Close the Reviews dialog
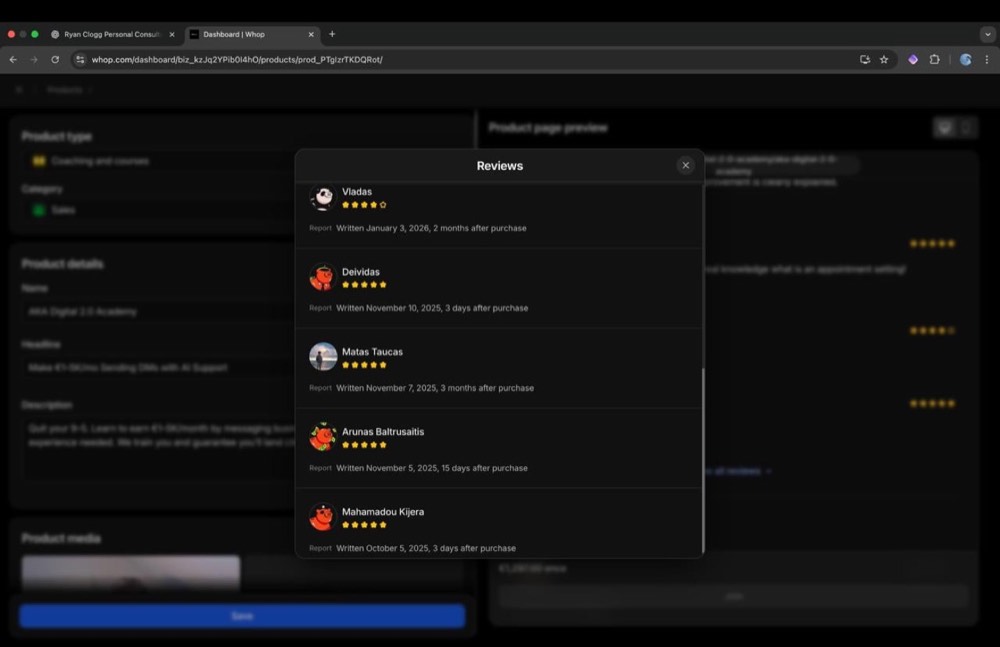 pos(686,165)
